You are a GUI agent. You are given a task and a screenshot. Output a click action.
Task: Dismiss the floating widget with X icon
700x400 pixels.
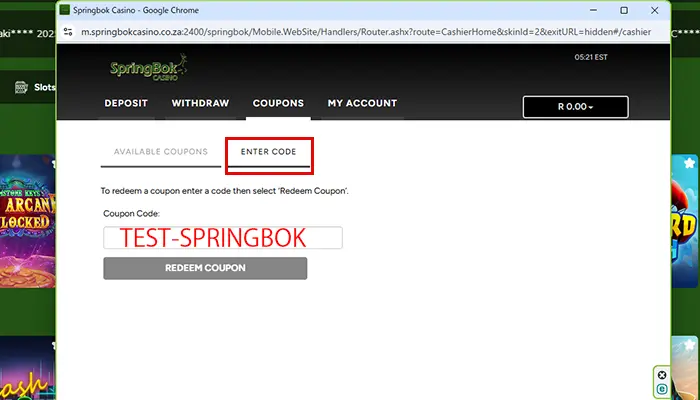(661, 375)
